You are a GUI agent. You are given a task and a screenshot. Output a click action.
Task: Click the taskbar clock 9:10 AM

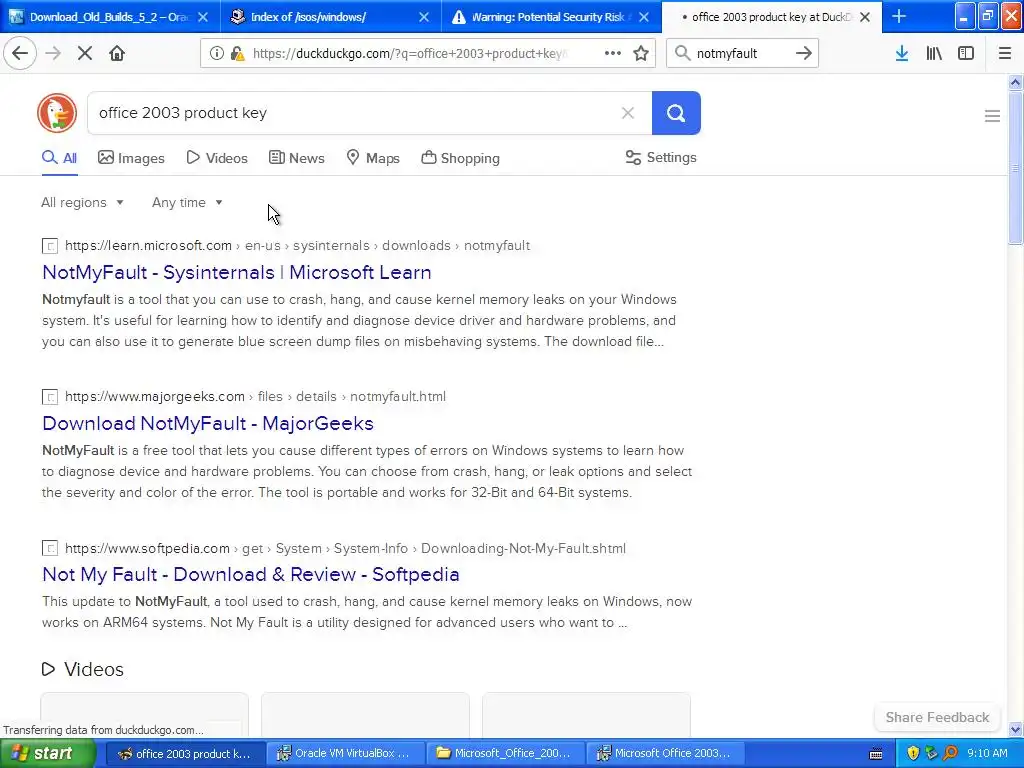(x=987, y=753)
